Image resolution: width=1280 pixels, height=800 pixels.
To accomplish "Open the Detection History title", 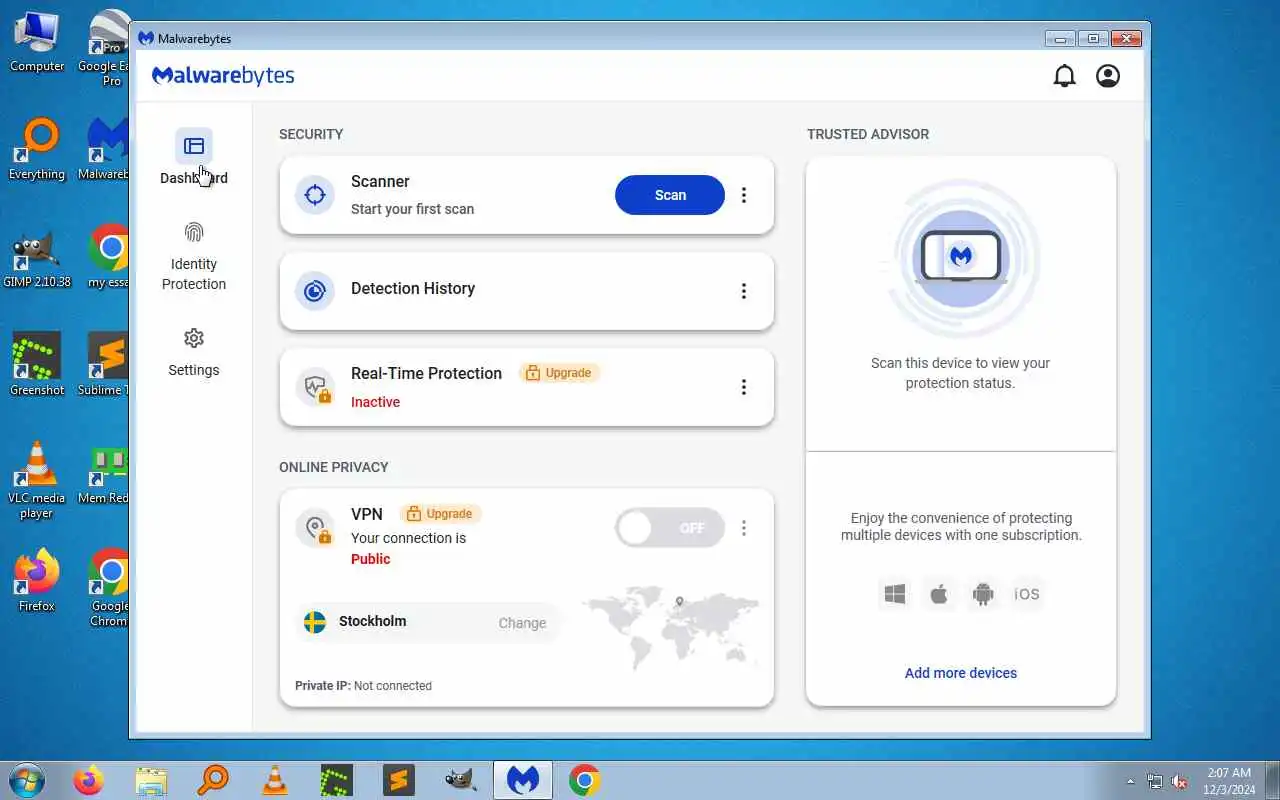I will [x=413, y=288].
